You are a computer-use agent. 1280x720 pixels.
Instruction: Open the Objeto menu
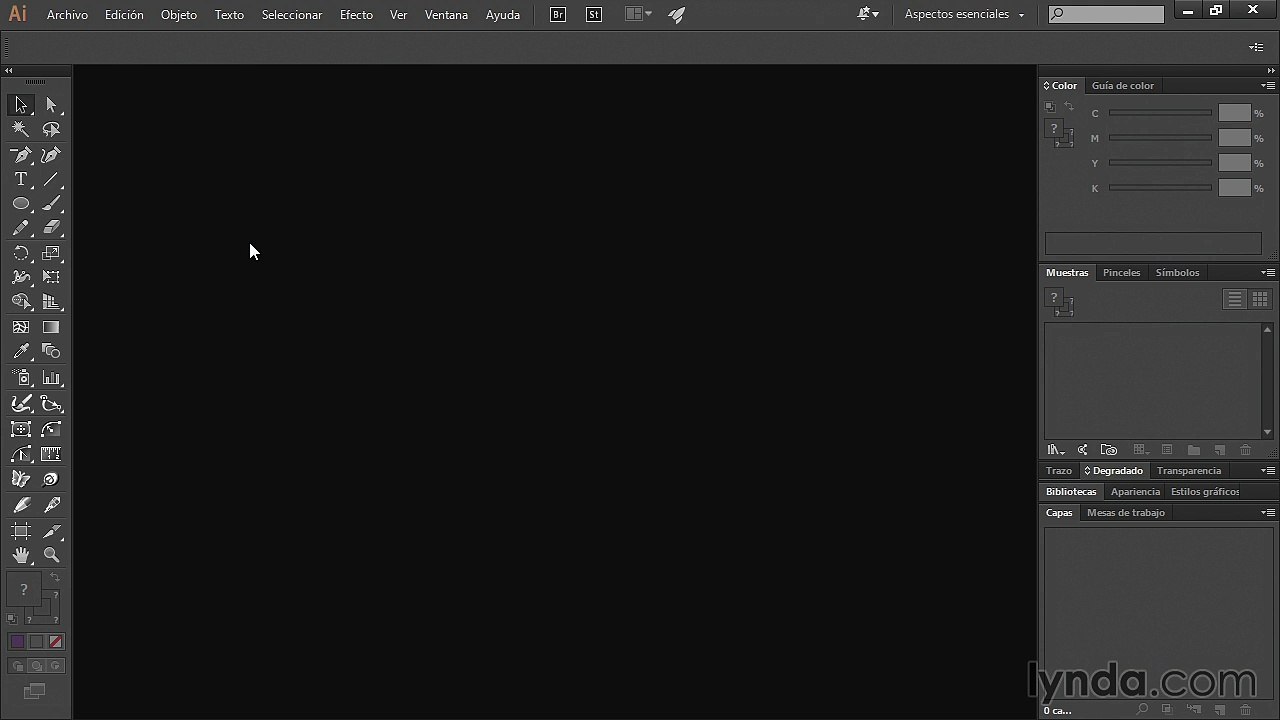click(179, 15)
